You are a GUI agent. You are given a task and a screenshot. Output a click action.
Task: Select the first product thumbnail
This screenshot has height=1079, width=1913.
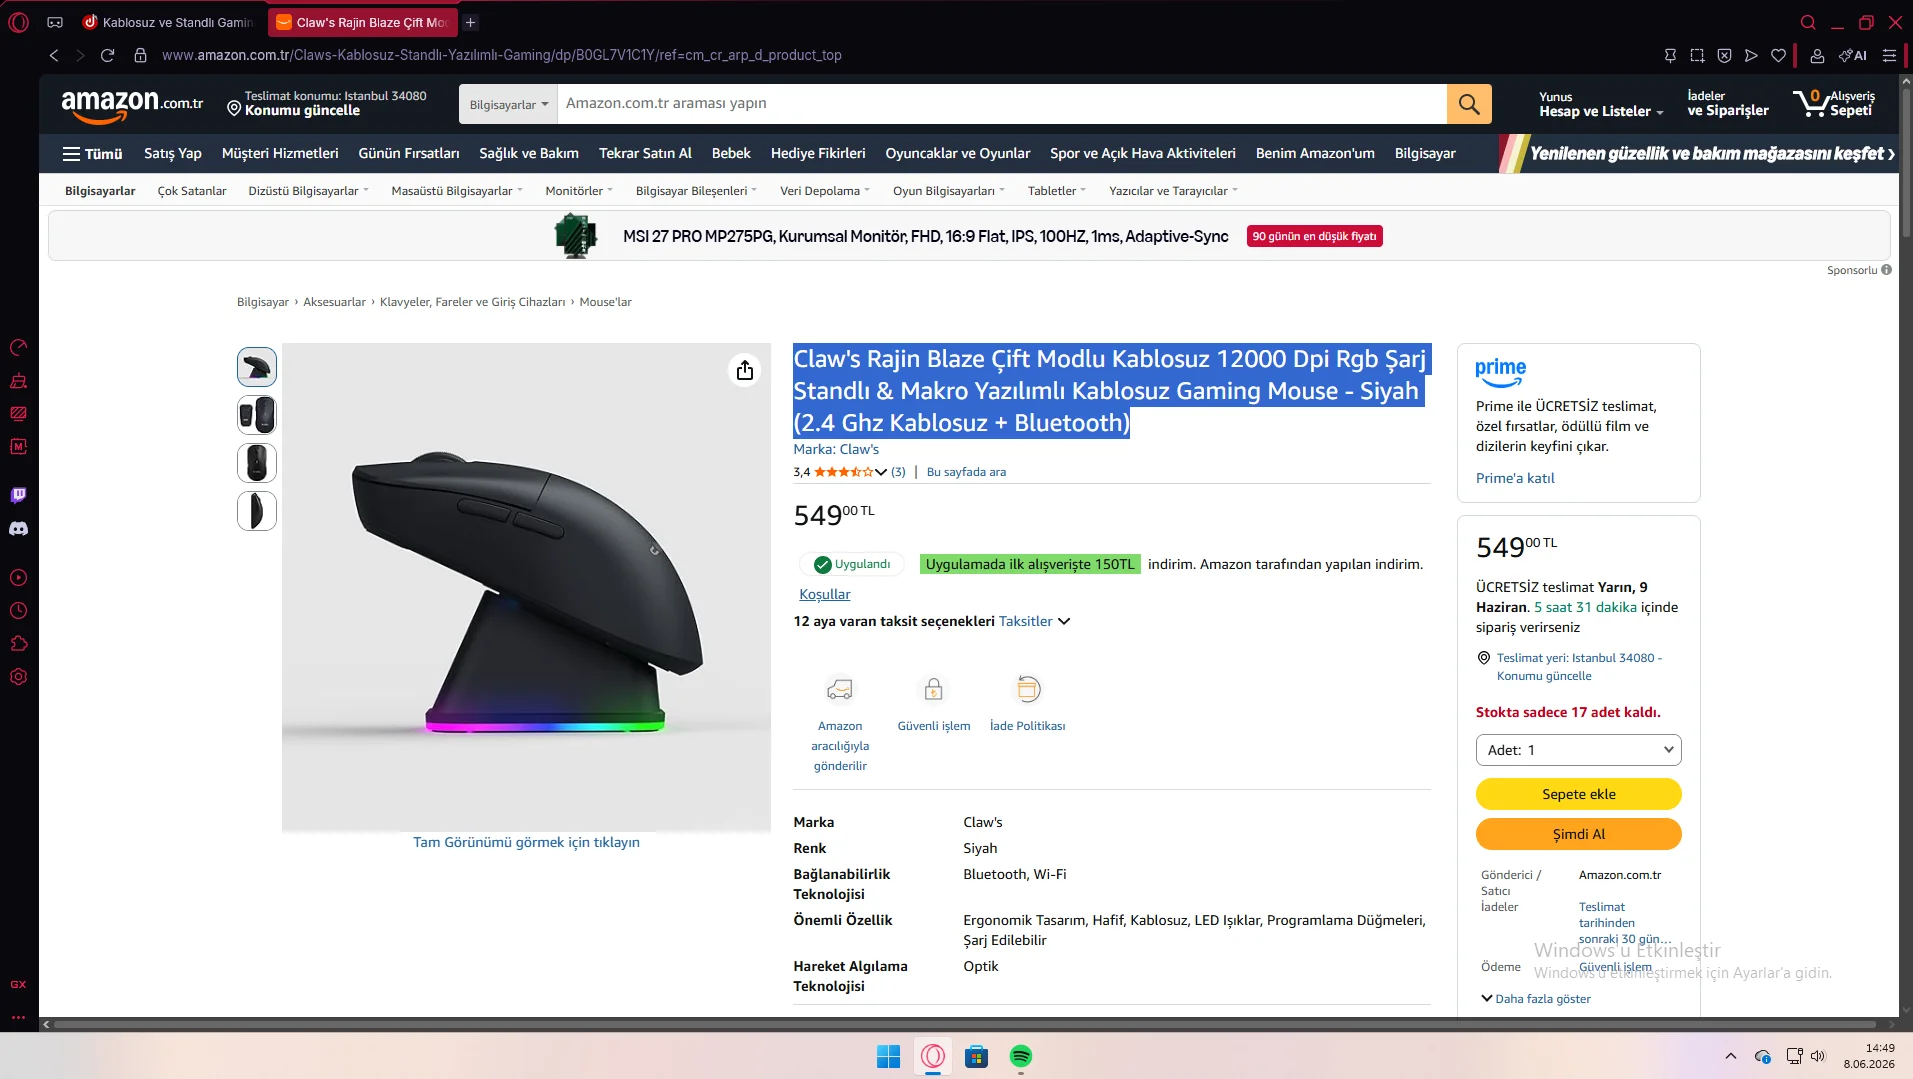[x=257, y=367]
